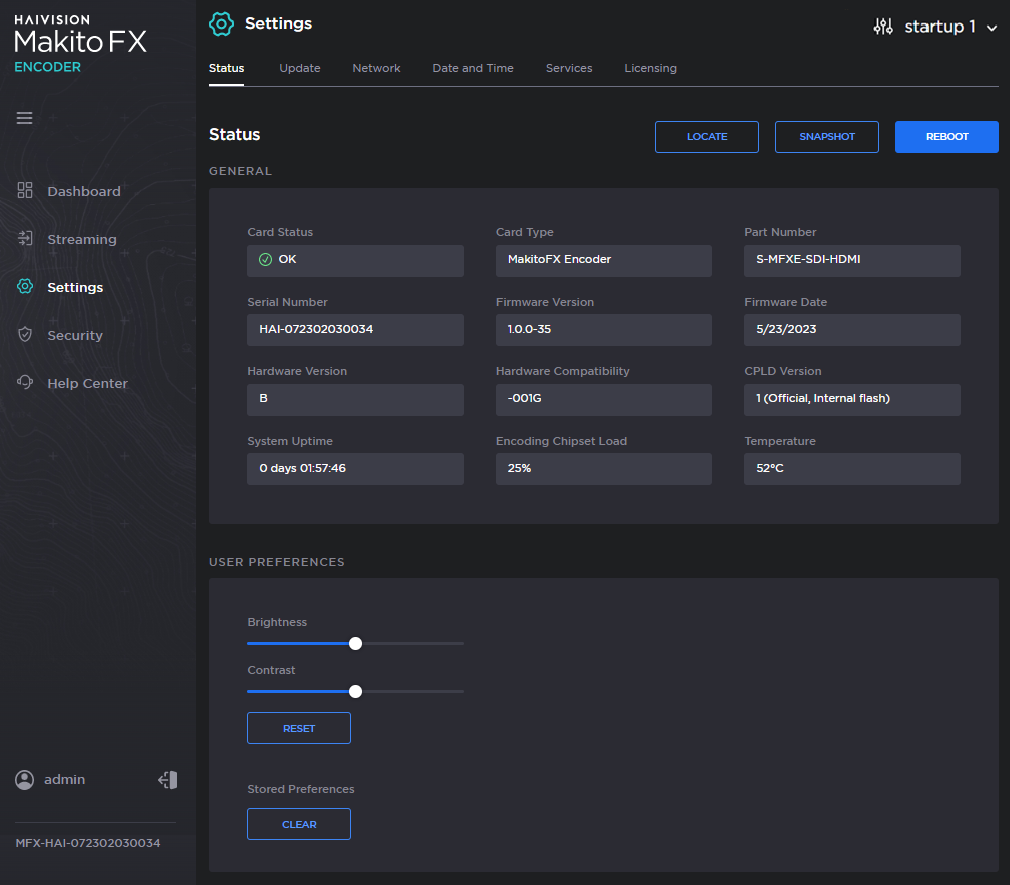Click the sign-out icon next to admin
This screenshot has width=1010, height=885.
168,779
